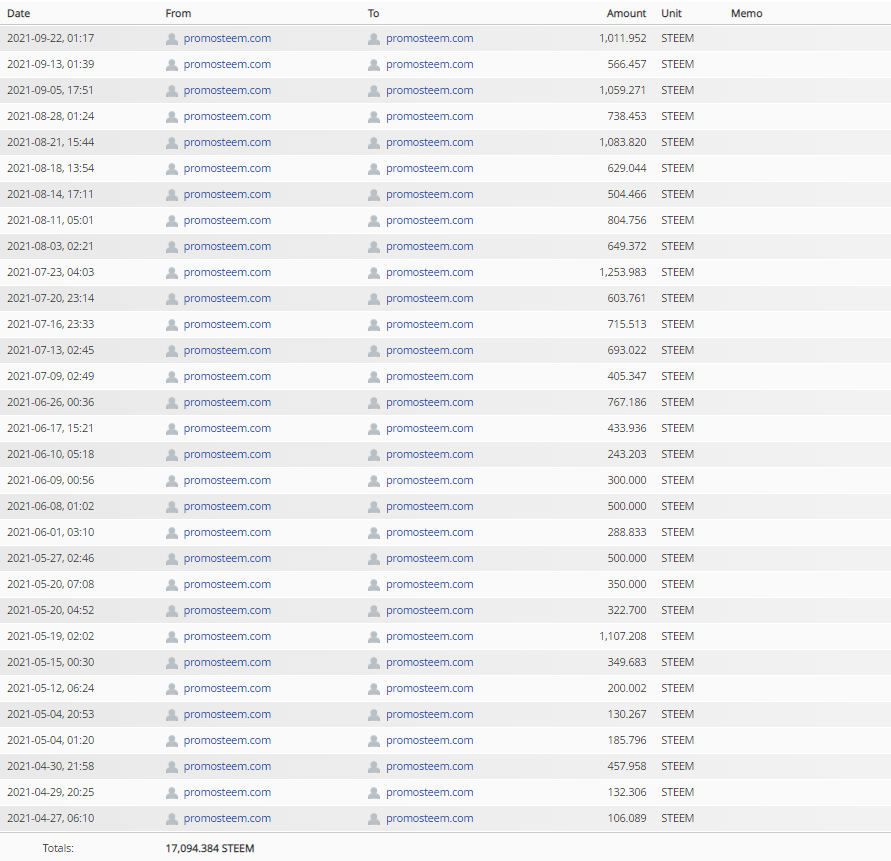
Task: Click From avatar icon on 2021-09-13 row
Action: (x=172, y=65)
